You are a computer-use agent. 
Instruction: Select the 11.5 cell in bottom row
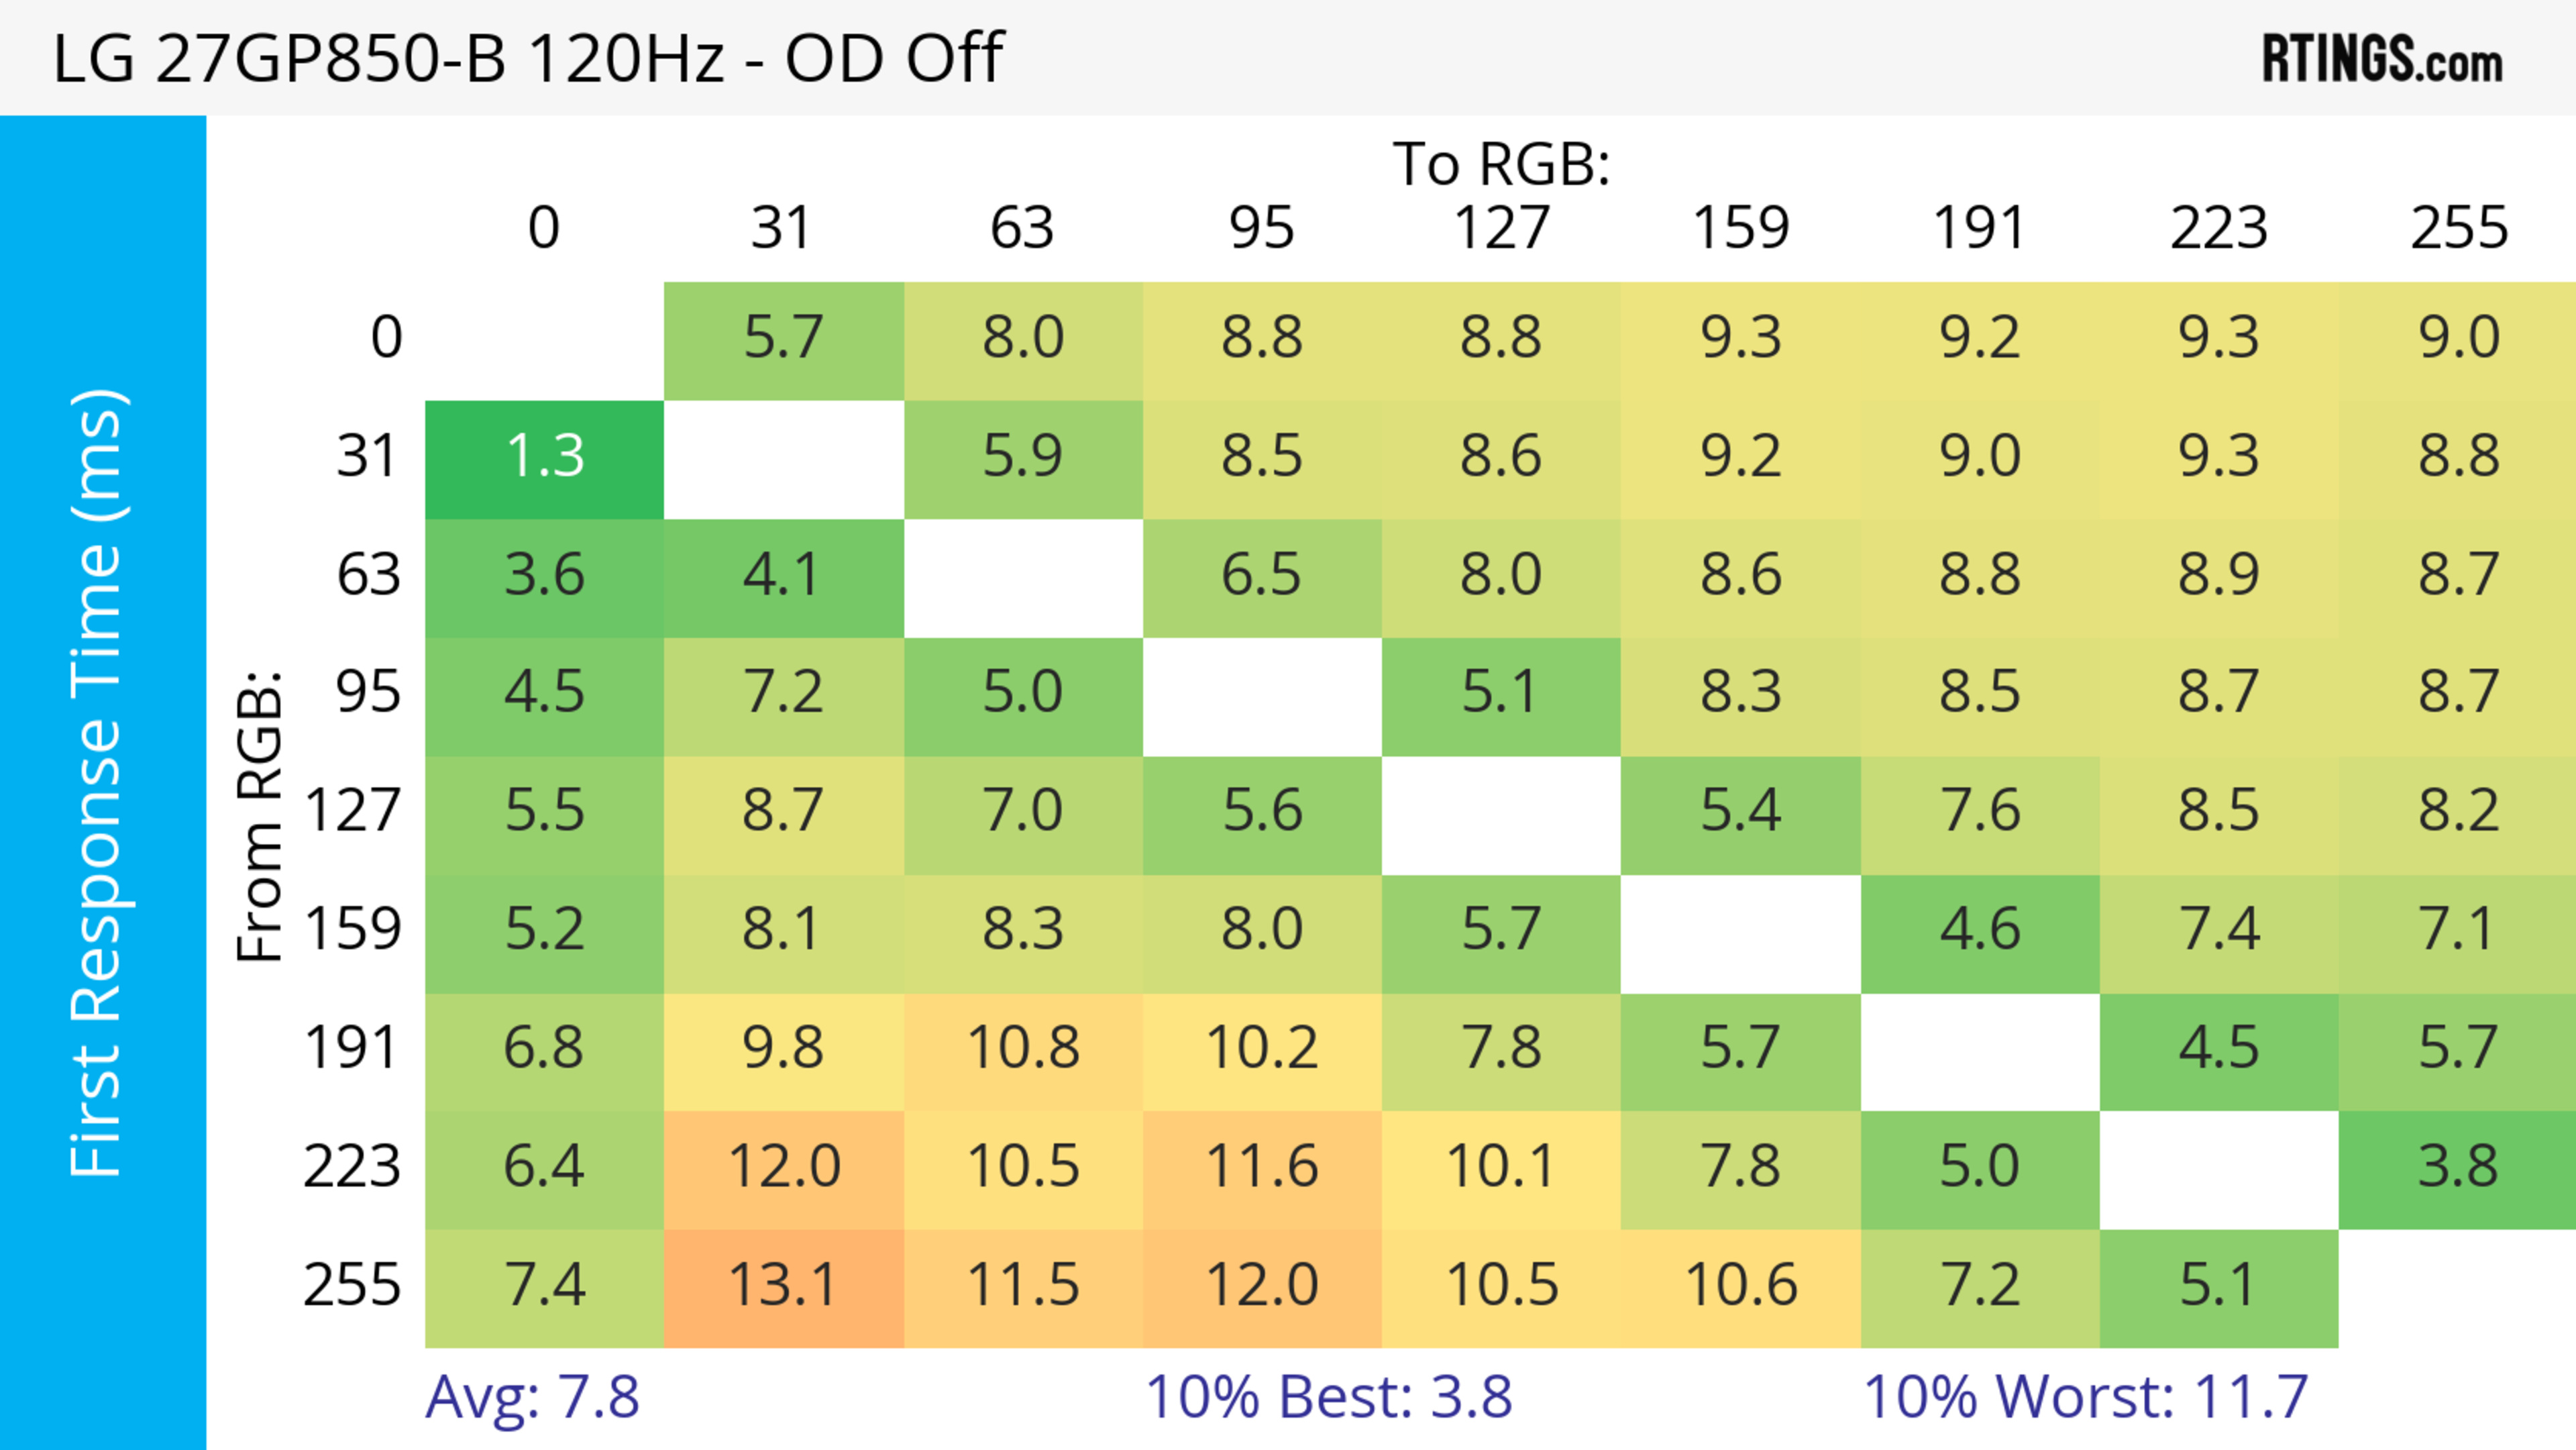1023,1286
